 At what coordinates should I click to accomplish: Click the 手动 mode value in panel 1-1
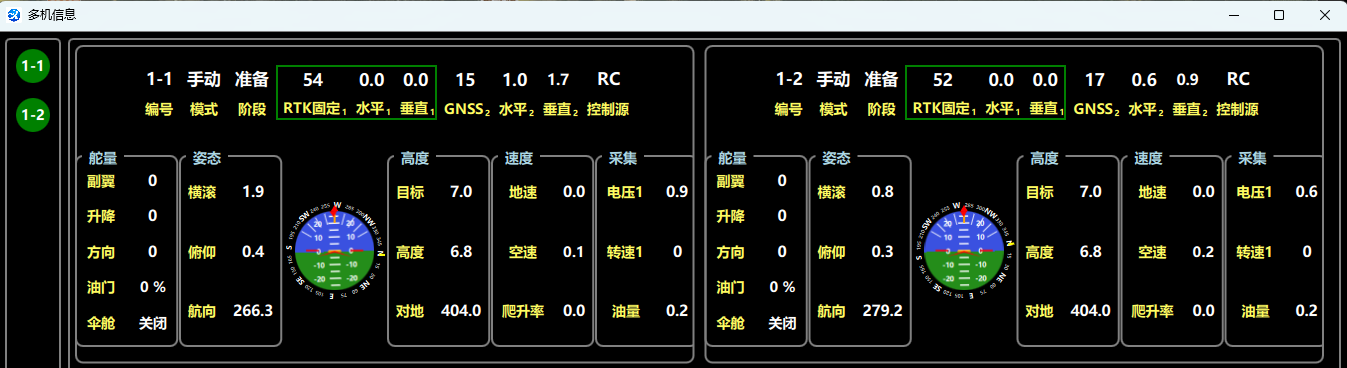[x=204, y=79]
